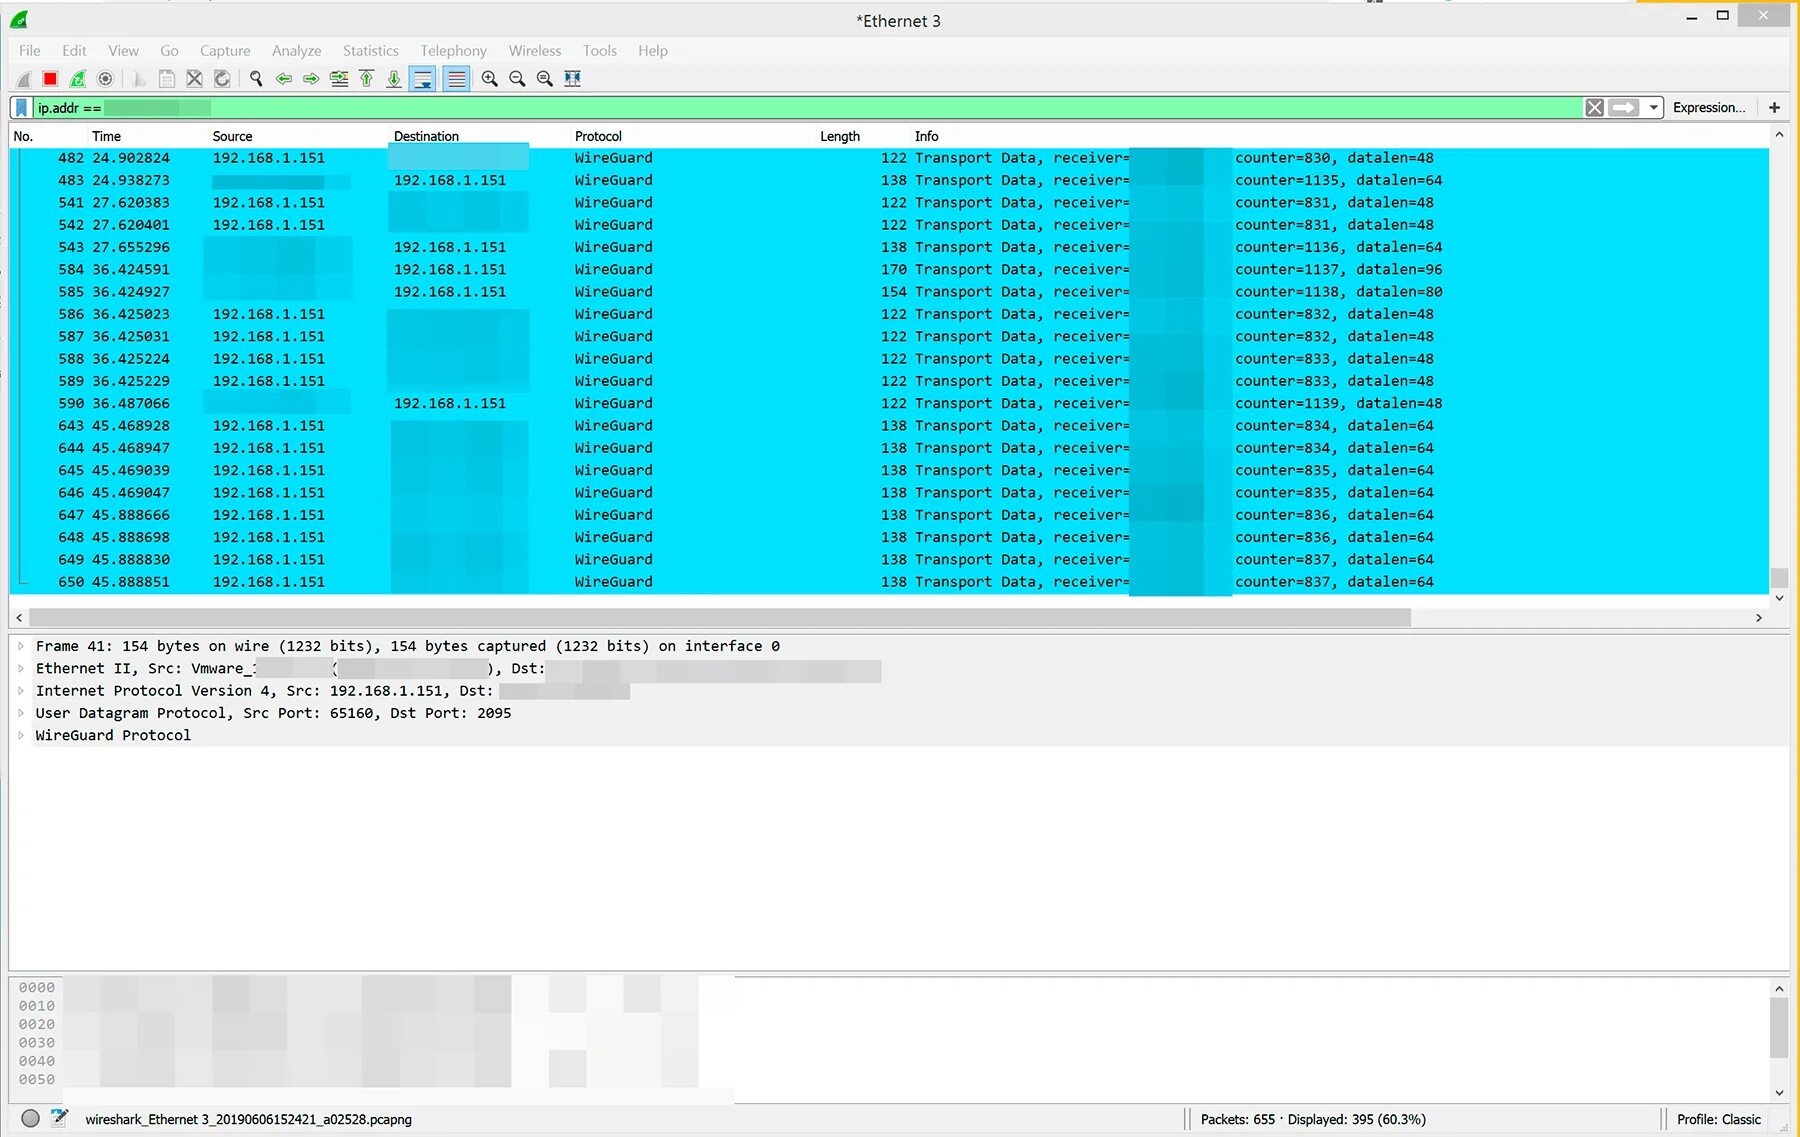The image size is (1800, 1137).
Task: Close the capture file icon
Action: coord(195,79)
